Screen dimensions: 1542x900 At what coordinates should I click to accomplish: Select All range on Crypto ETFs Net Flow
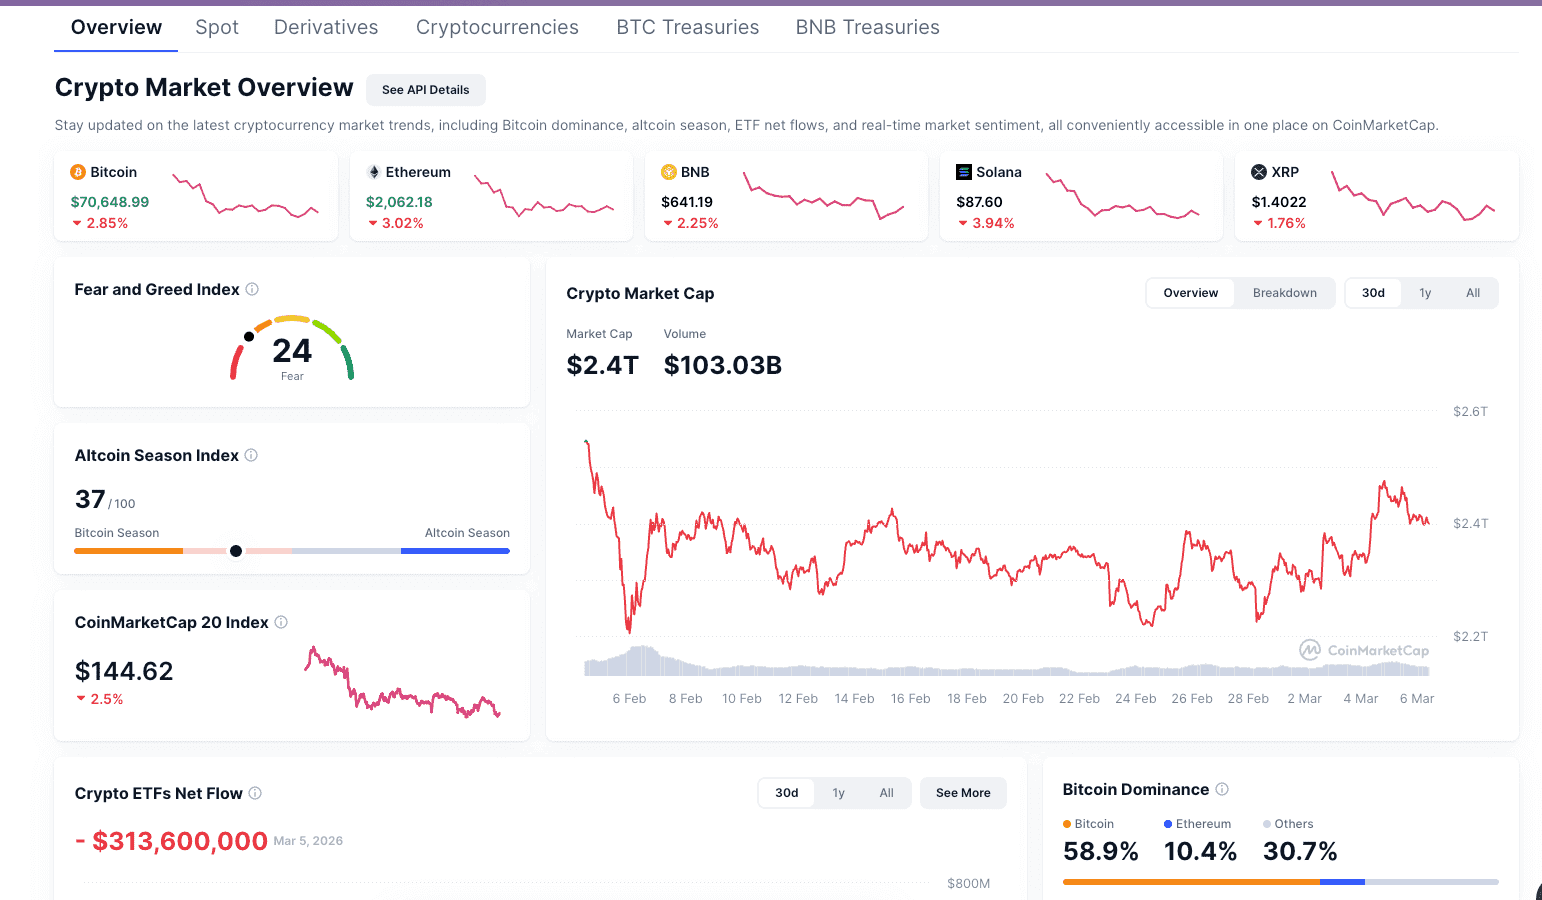(886, 793)
